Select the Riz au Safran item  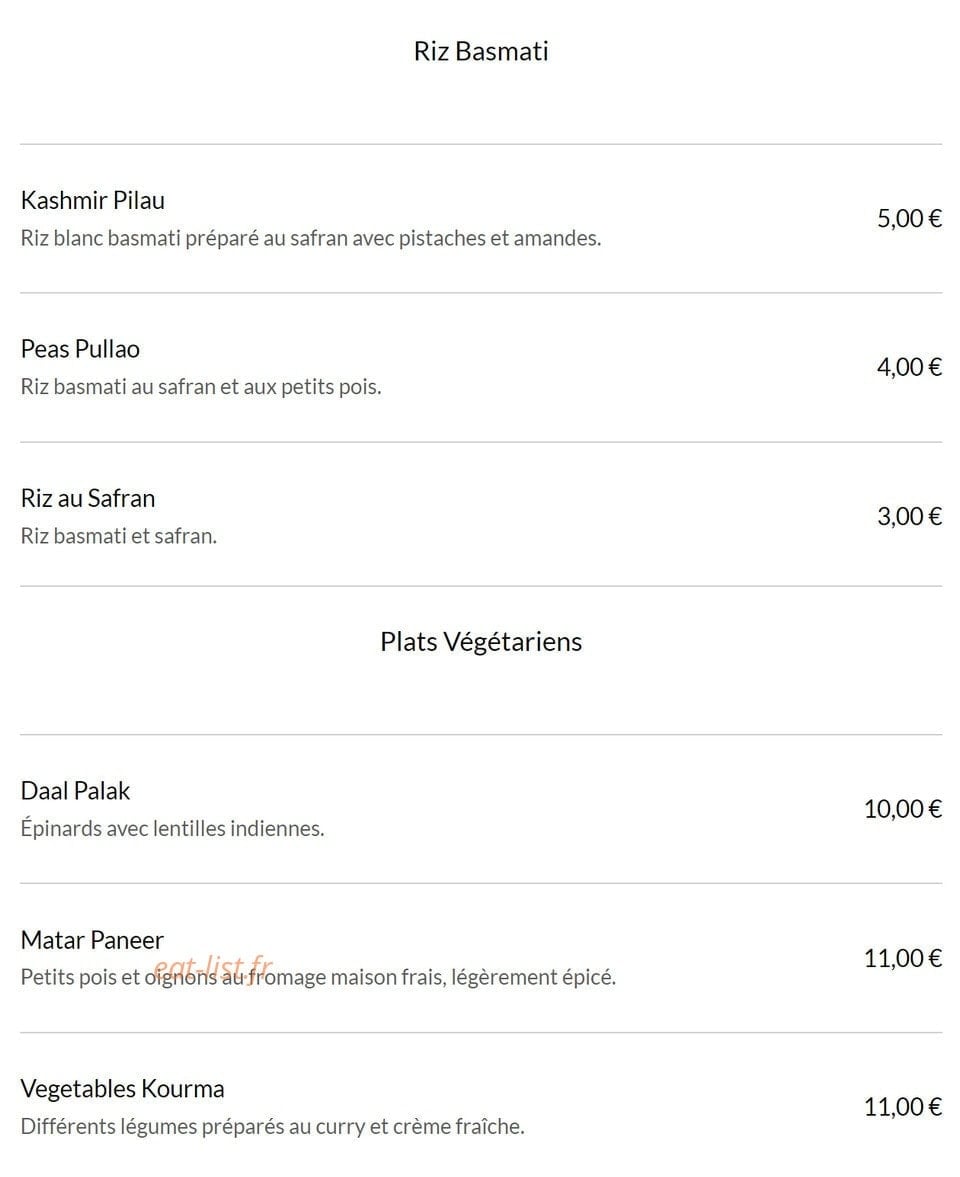[88, 498]
